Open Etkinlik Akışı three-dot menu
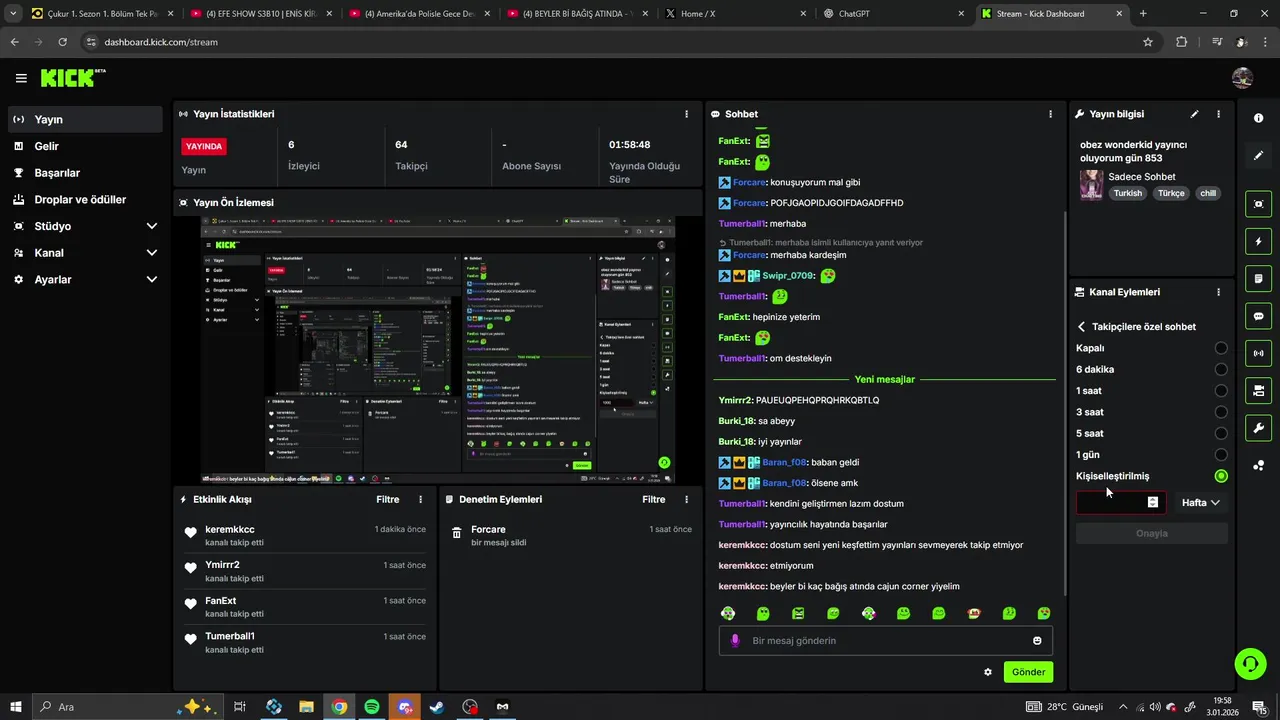1280x720 pixels. tap(420, 499)
